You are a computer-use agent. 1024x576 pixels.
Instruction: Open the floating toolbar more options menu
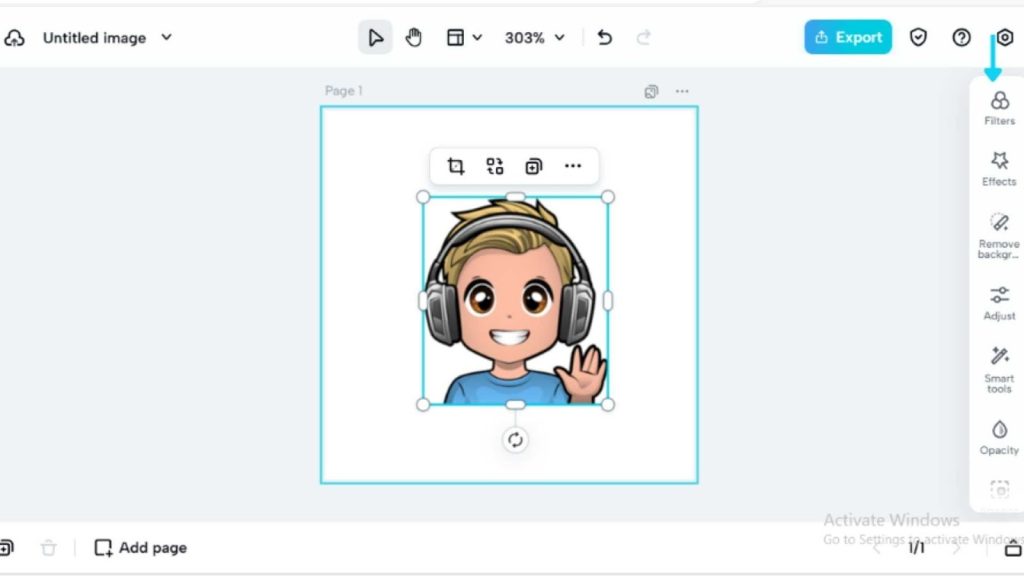(573, 166)
